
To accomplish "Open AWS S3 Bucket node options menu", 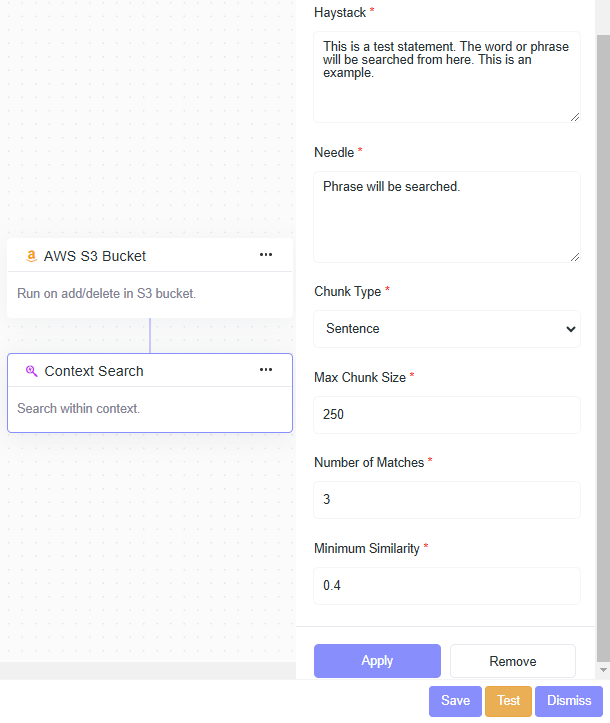I will (x=266, y=255).
